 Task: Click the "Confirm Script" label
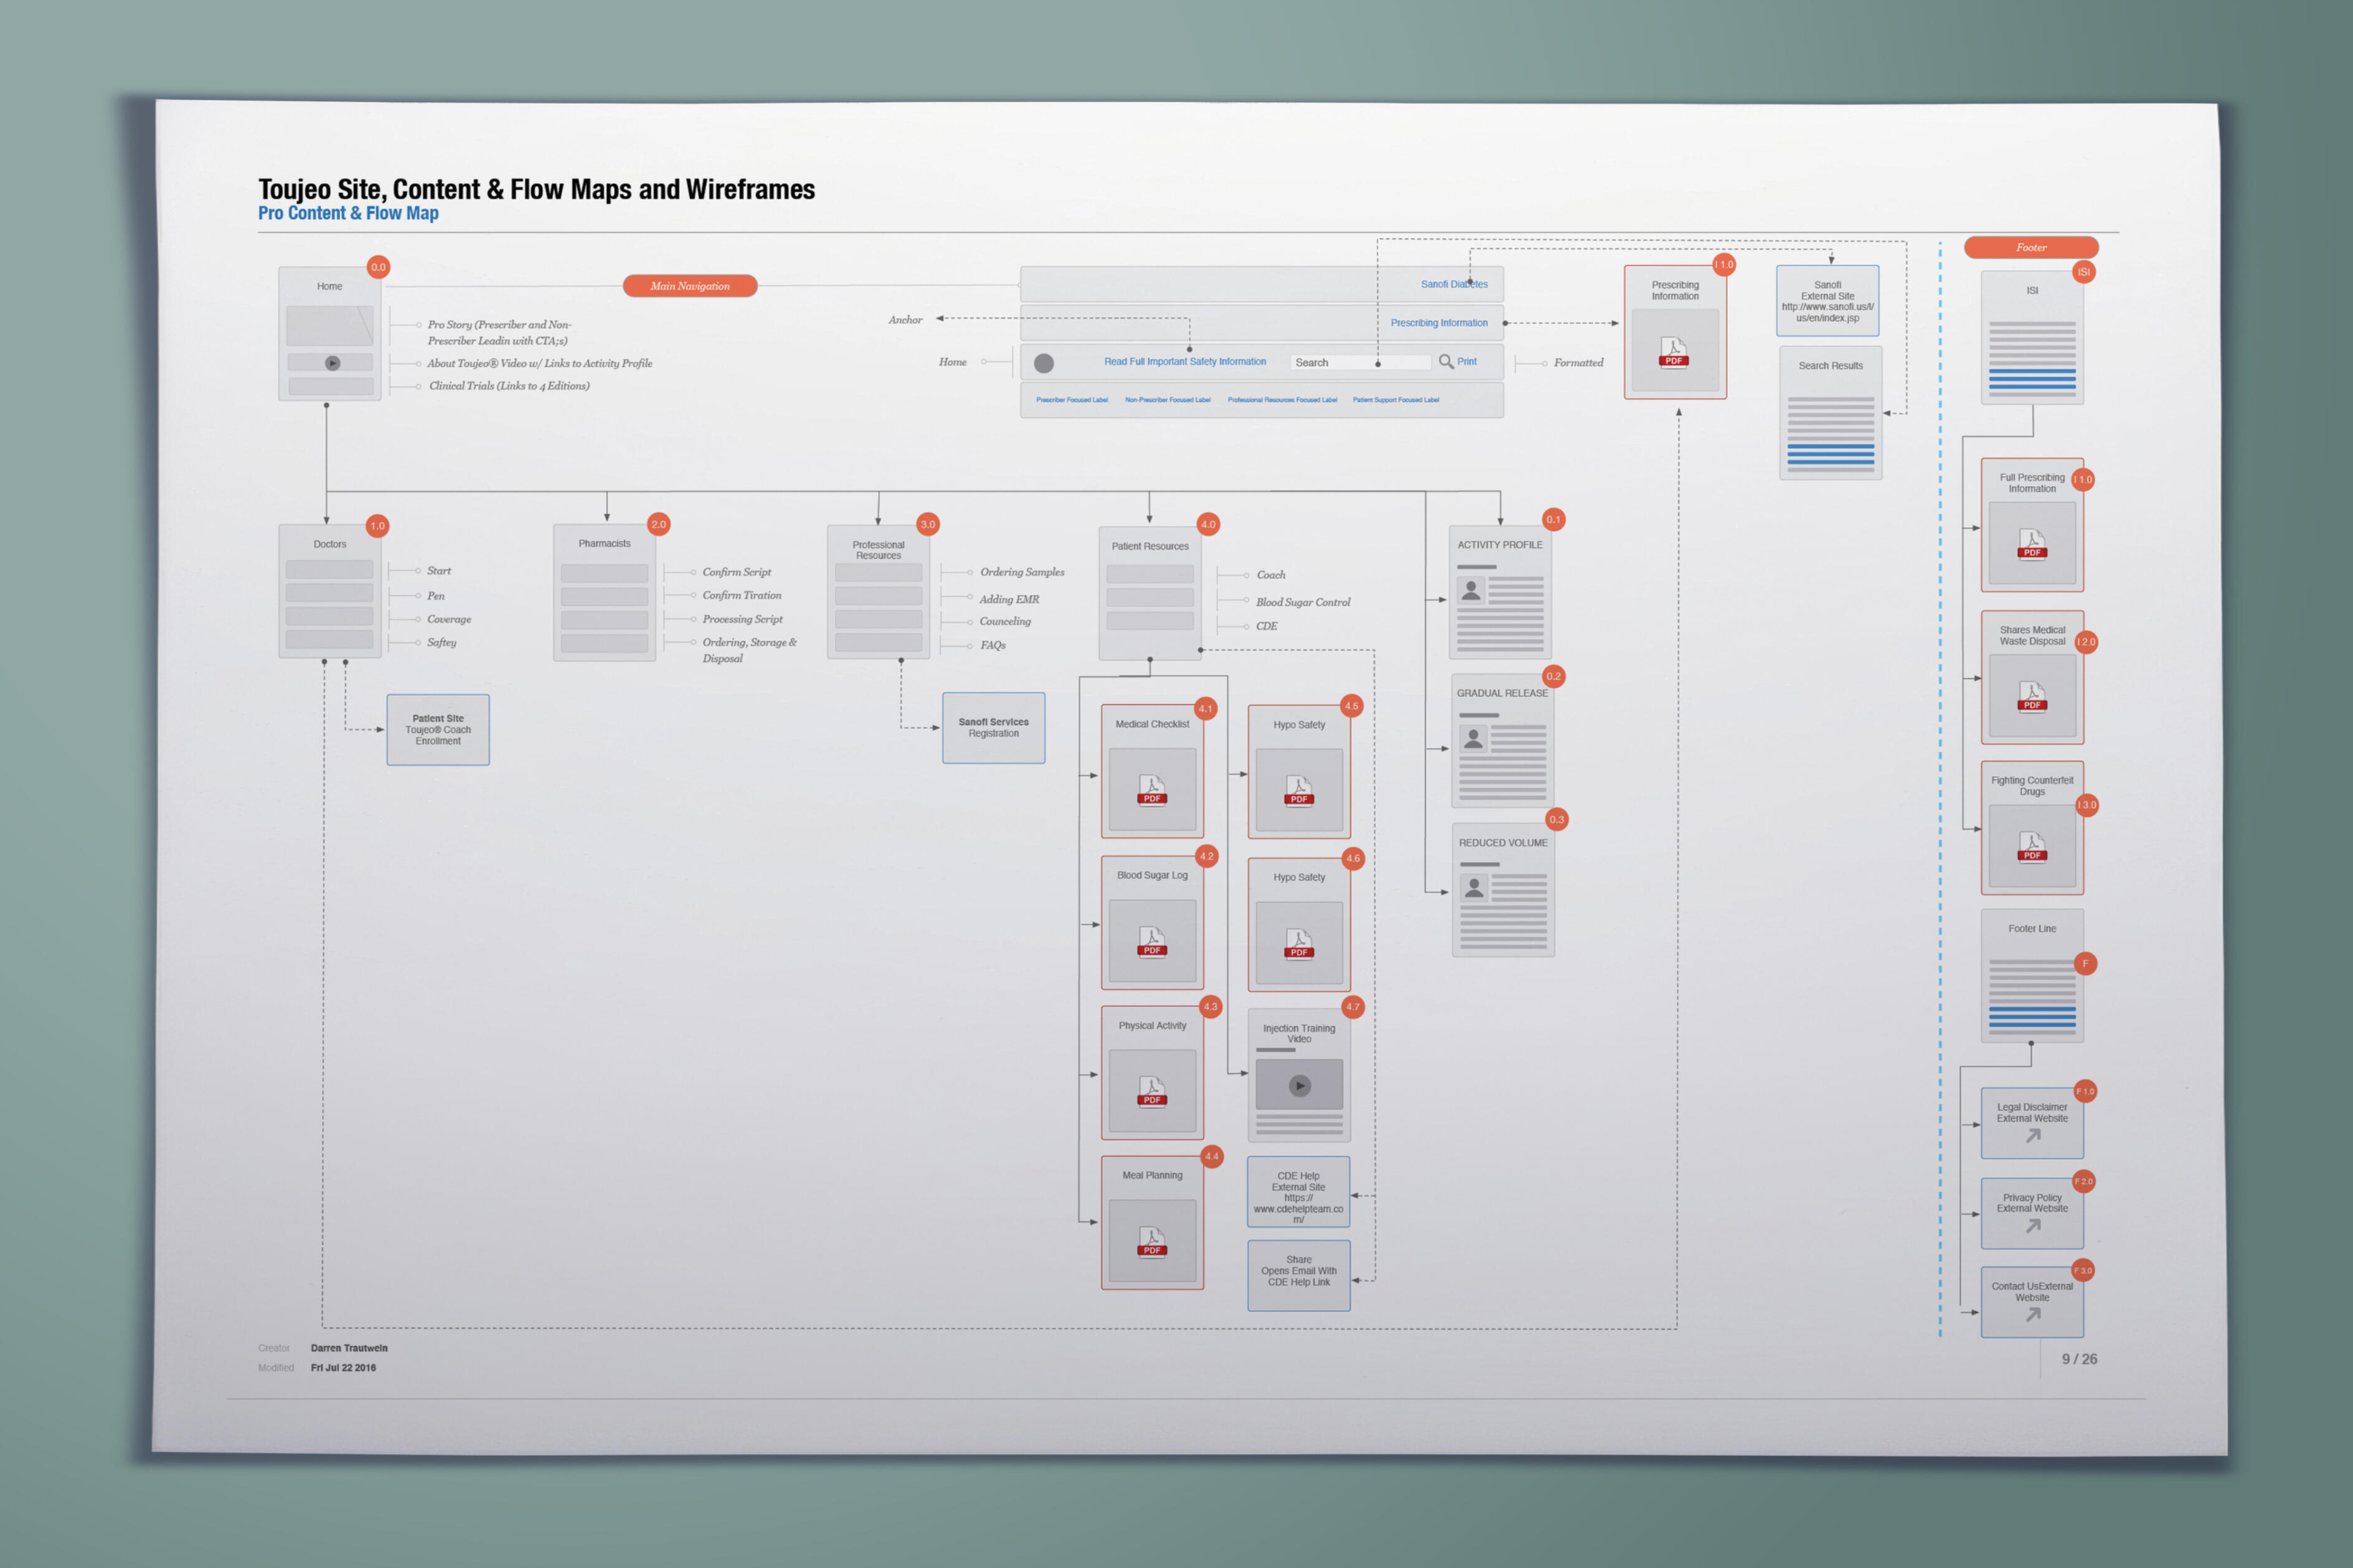pyautogui.click(x=737, y=572)
